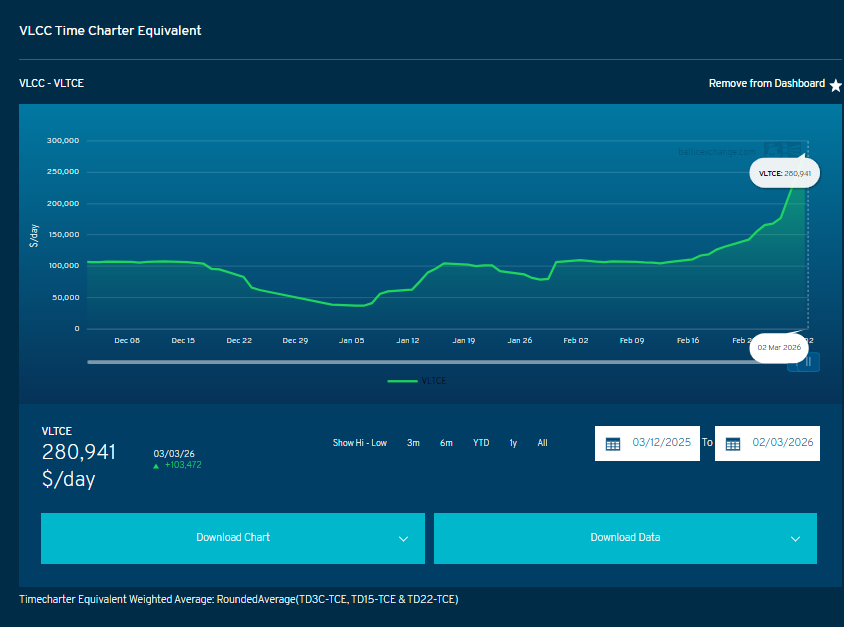Toggle the VLTCE series in chart legend
Viewport: 844px width, 627px height.
(420, 381)
